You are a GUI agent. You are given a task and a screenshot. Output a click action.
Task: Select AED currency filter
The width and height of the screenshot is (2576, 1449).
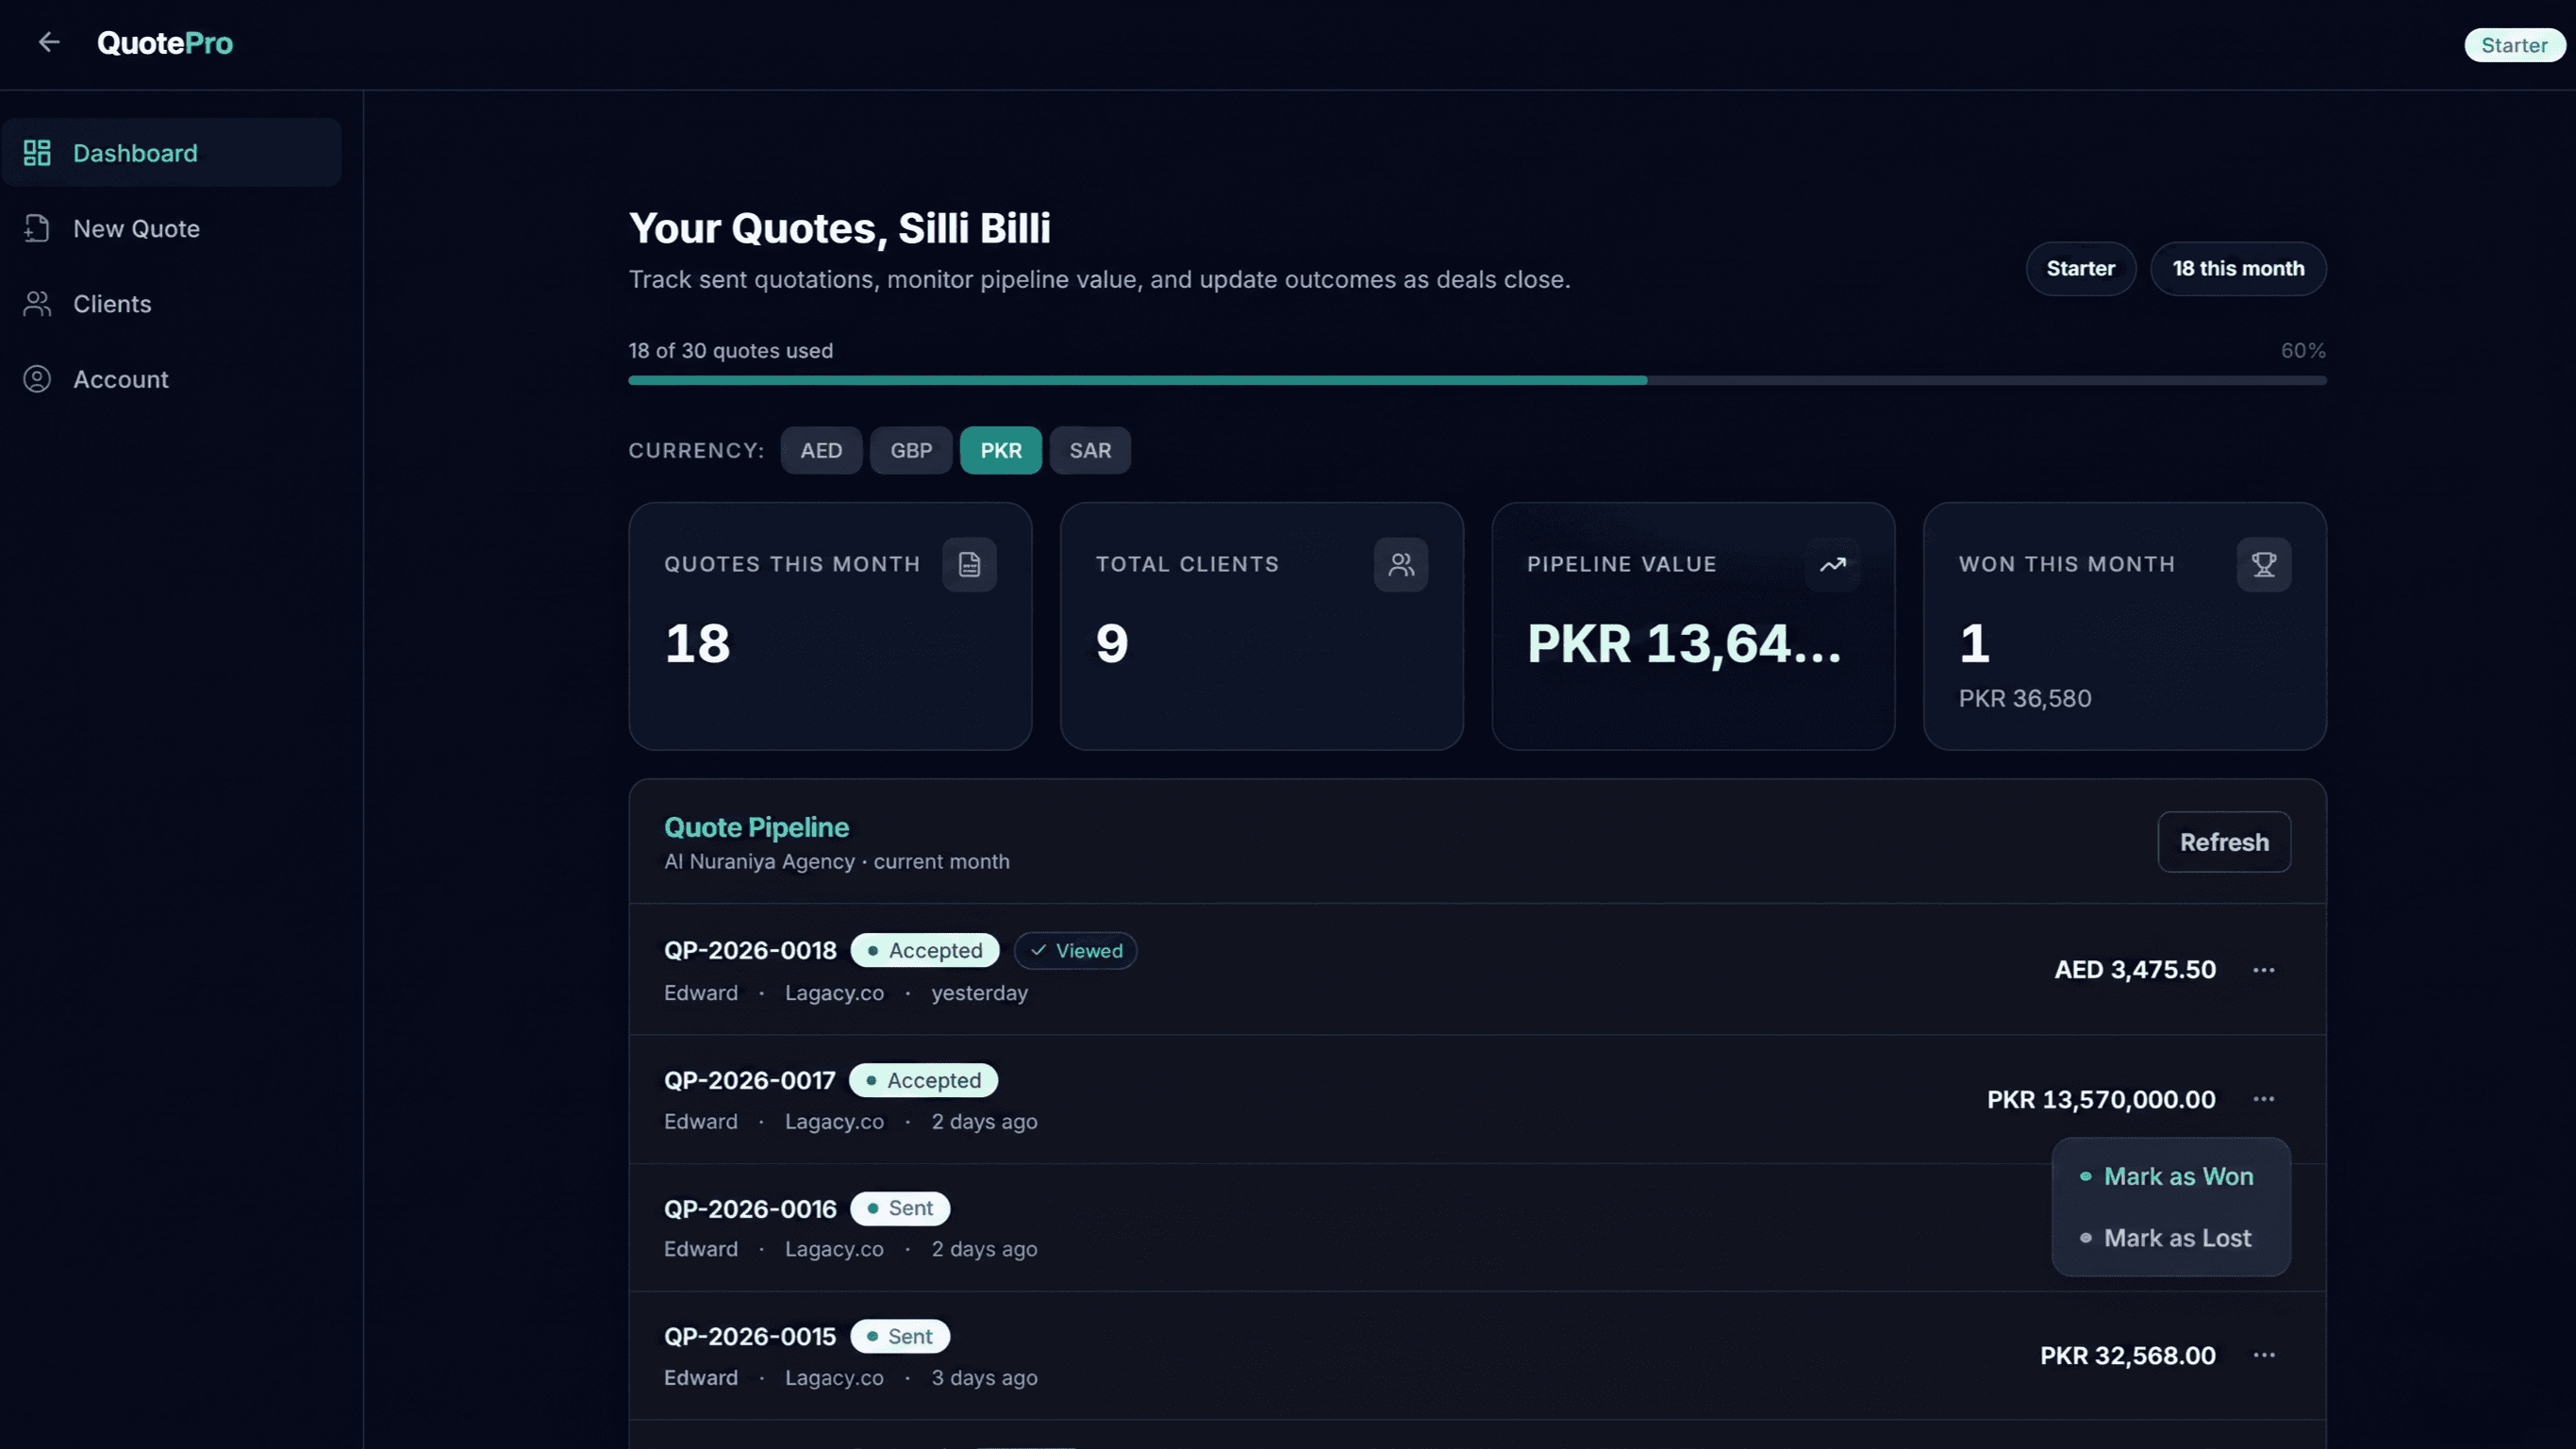(x=821, y=450)
